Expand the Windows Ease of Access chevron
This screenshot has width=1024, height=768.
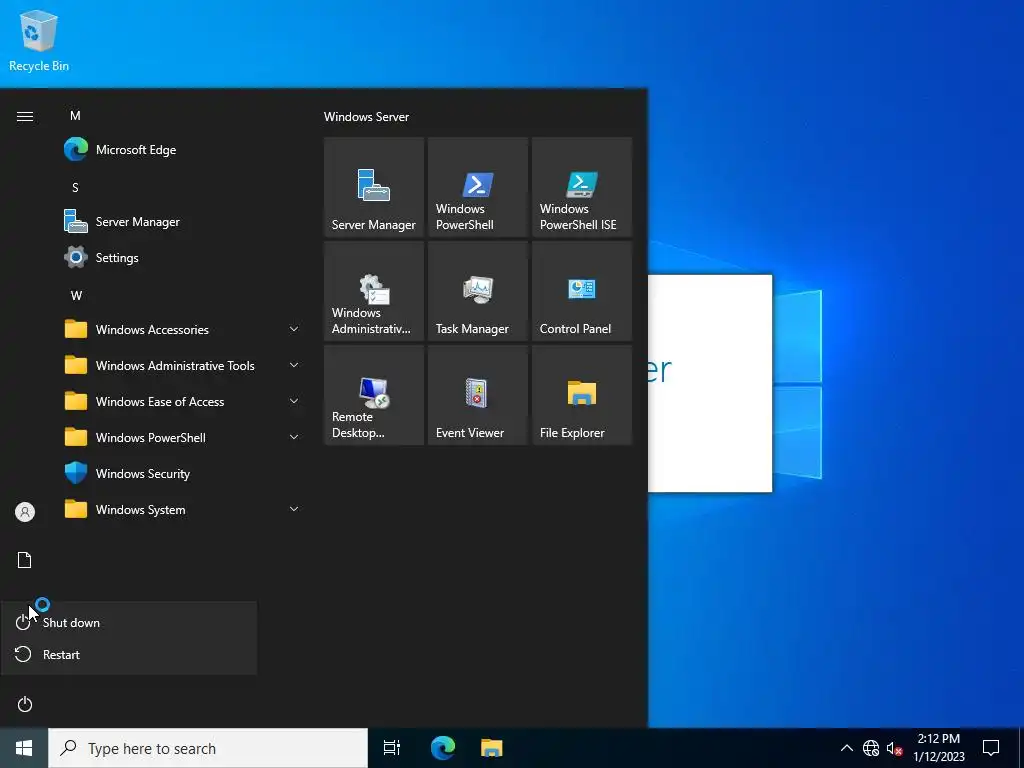(x=294, y=401)
